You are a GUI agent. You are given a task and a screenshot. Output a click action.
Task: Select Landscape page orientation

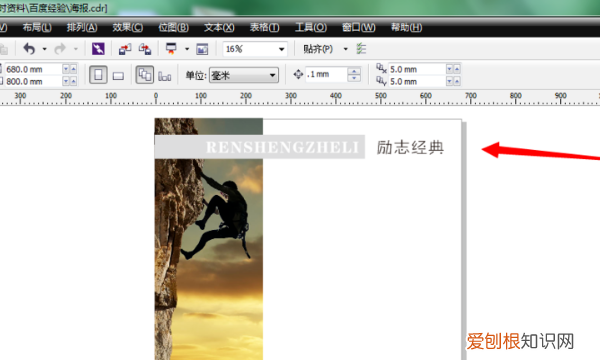[x=118, y=76]
